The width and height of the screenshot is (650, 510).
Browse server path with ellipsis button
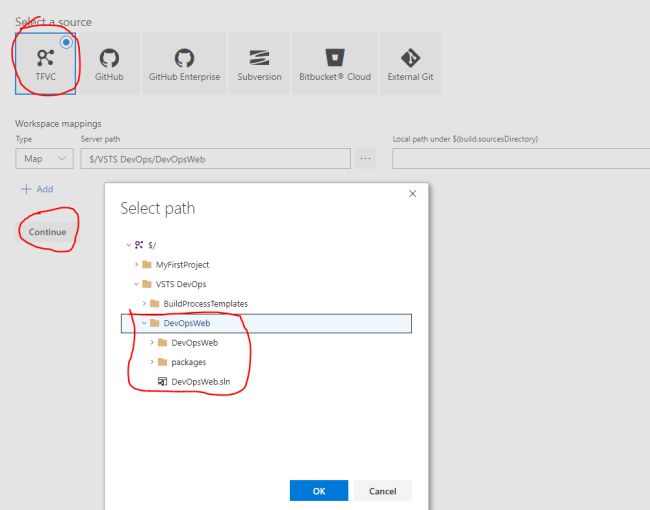[365, 158]
